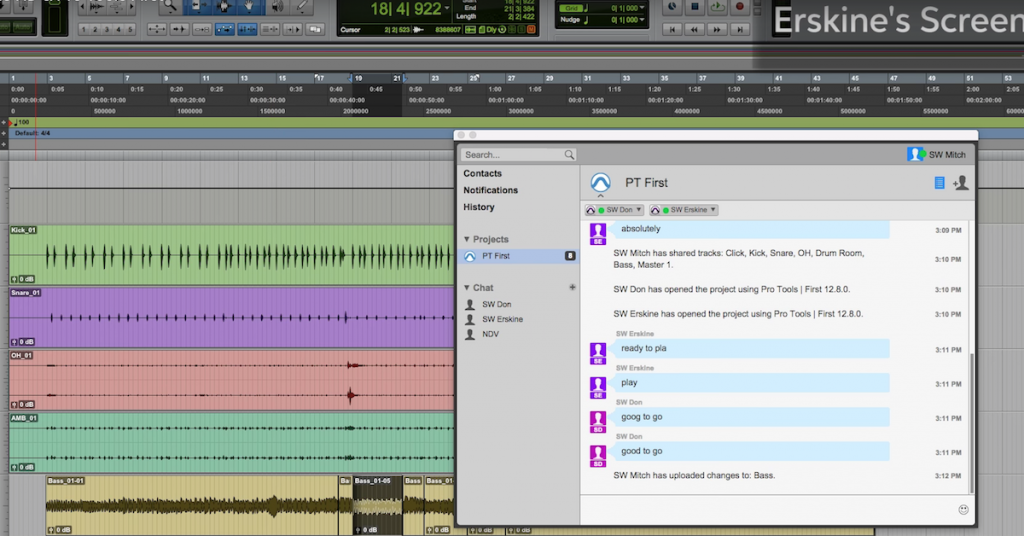
Task: Click the chat message input box
Action: (x=767, y=510)
